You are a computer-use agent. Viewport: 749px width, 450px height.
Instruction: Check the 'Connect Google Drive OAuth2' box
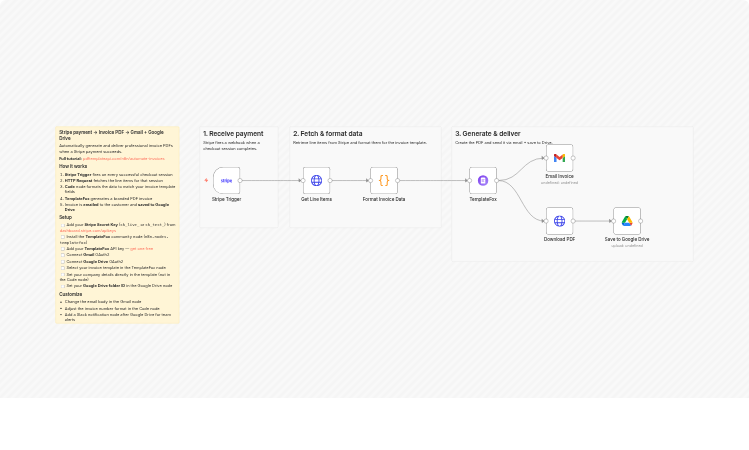(x=63, y=262)
